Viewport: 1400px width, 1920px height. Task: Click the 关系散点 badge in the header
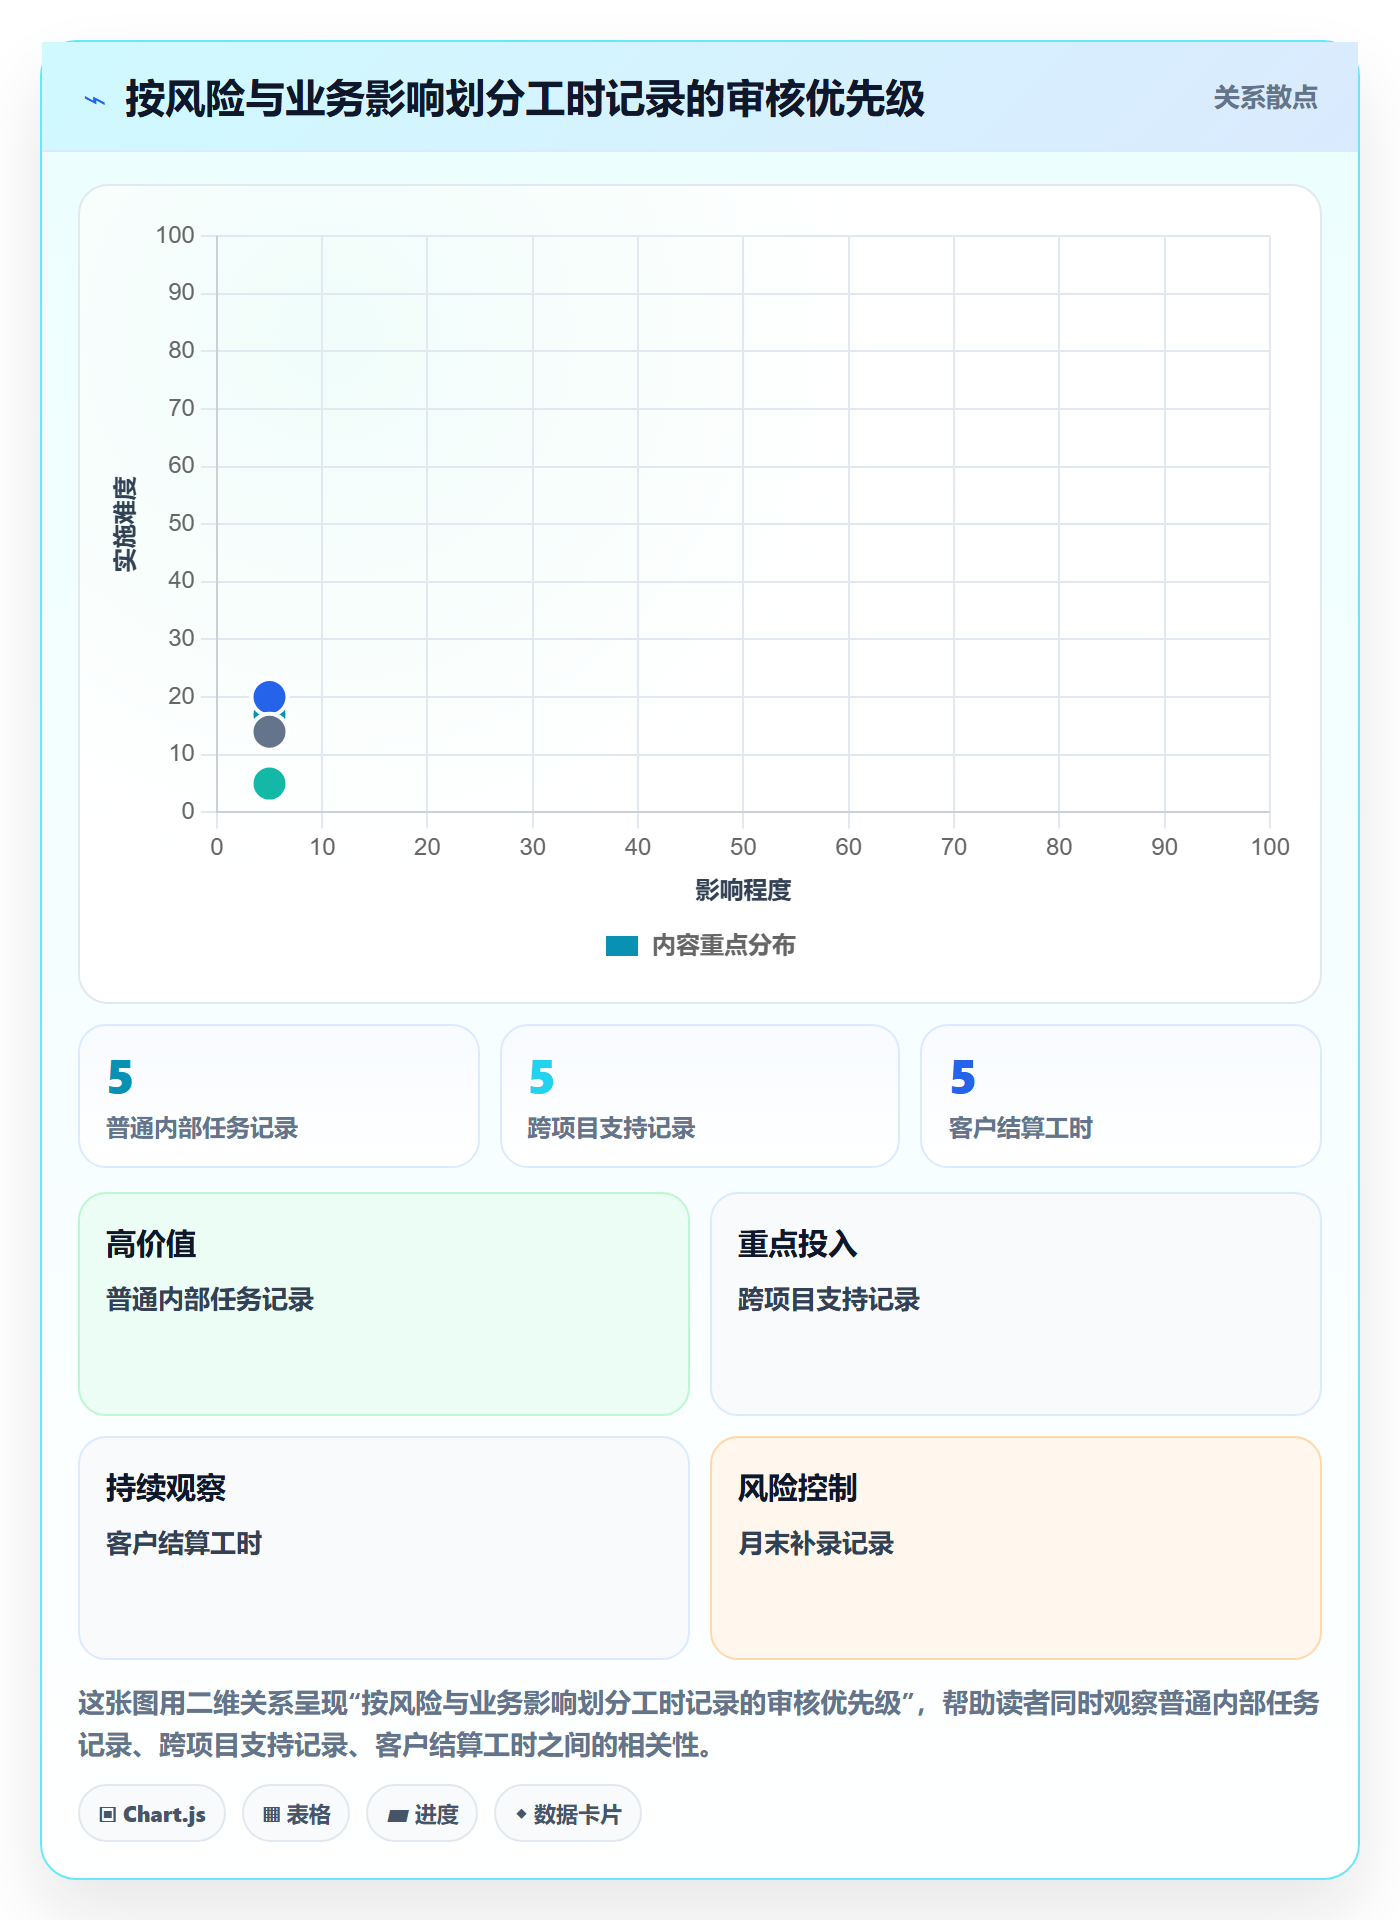pos(1265,98)
